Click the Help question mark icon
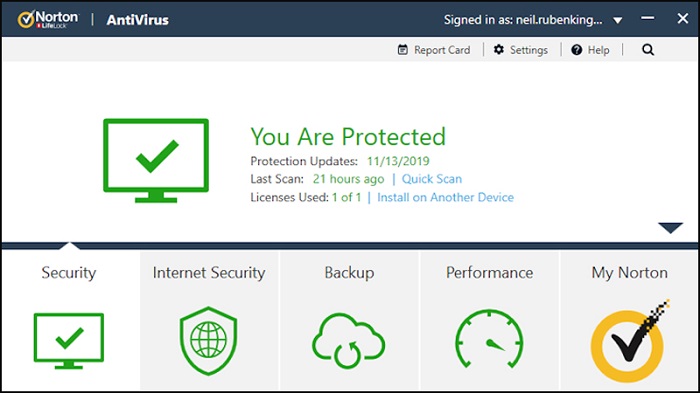The height and width of the screenshot is (393, 700). point(576,50)
